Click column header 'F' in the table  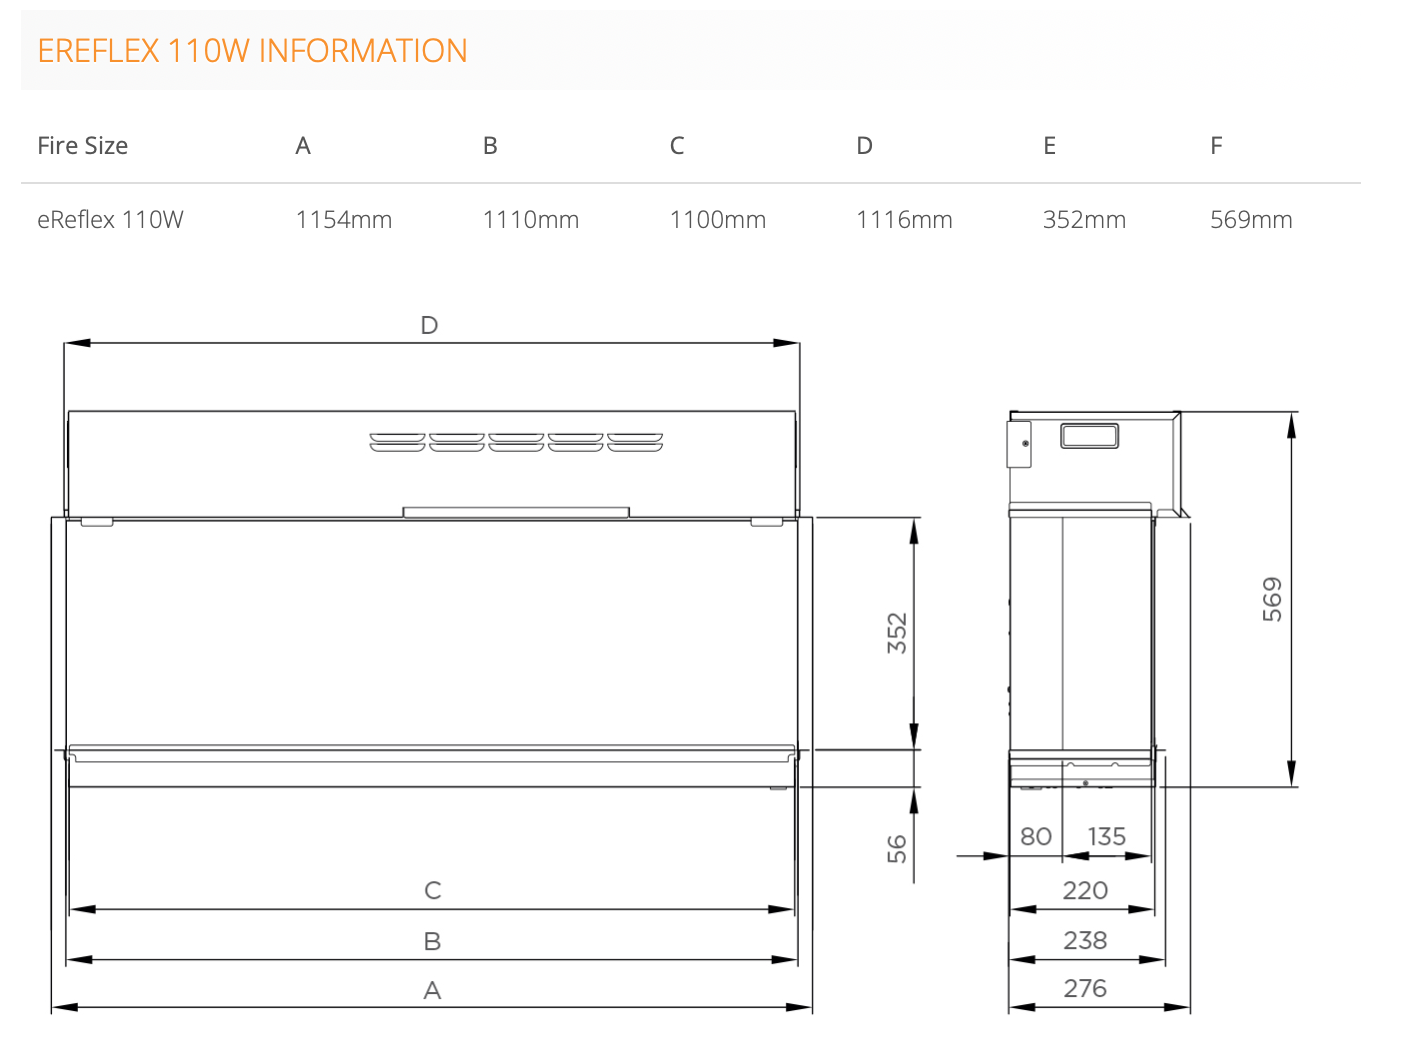(1216, 146)
